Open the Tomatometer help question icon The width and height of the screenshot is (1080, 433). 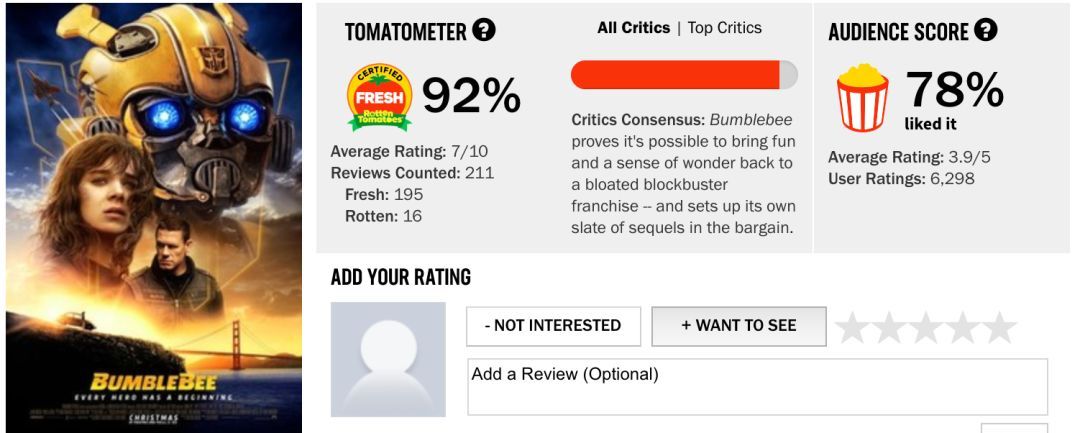pyautogui.click(x=484, y=30)
